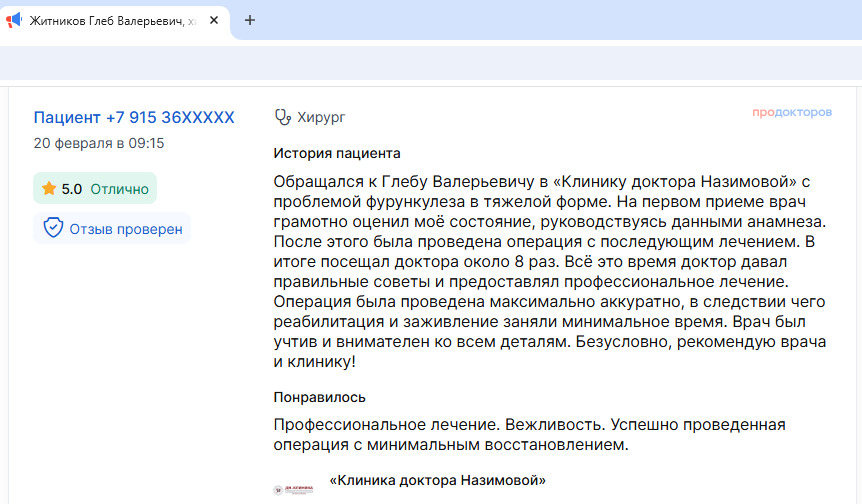Open the Пациент +7 915 36XXXXX link
Viewport: 862px width, 504px height.
click(134, 117)
